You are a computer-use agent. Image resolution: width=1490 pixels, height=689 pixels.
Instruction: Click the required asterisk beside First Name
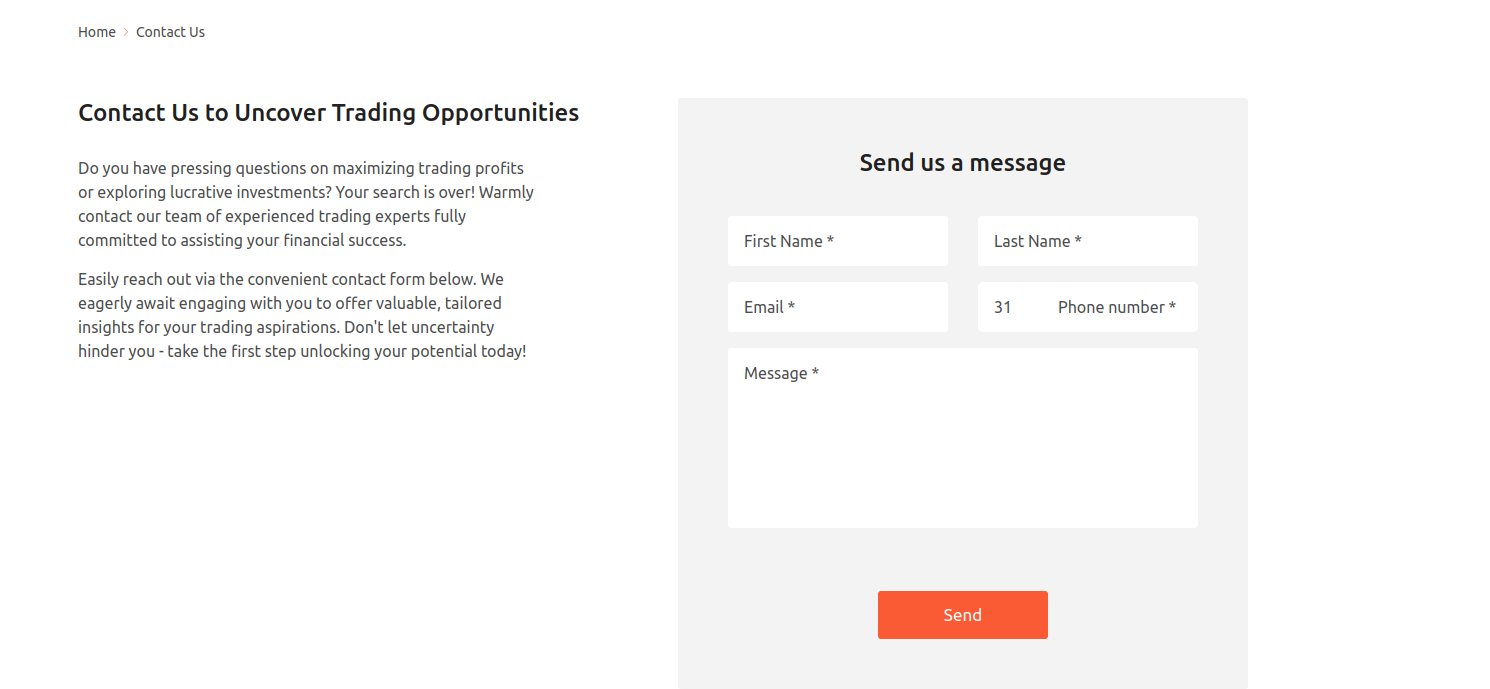click(830, 241)
